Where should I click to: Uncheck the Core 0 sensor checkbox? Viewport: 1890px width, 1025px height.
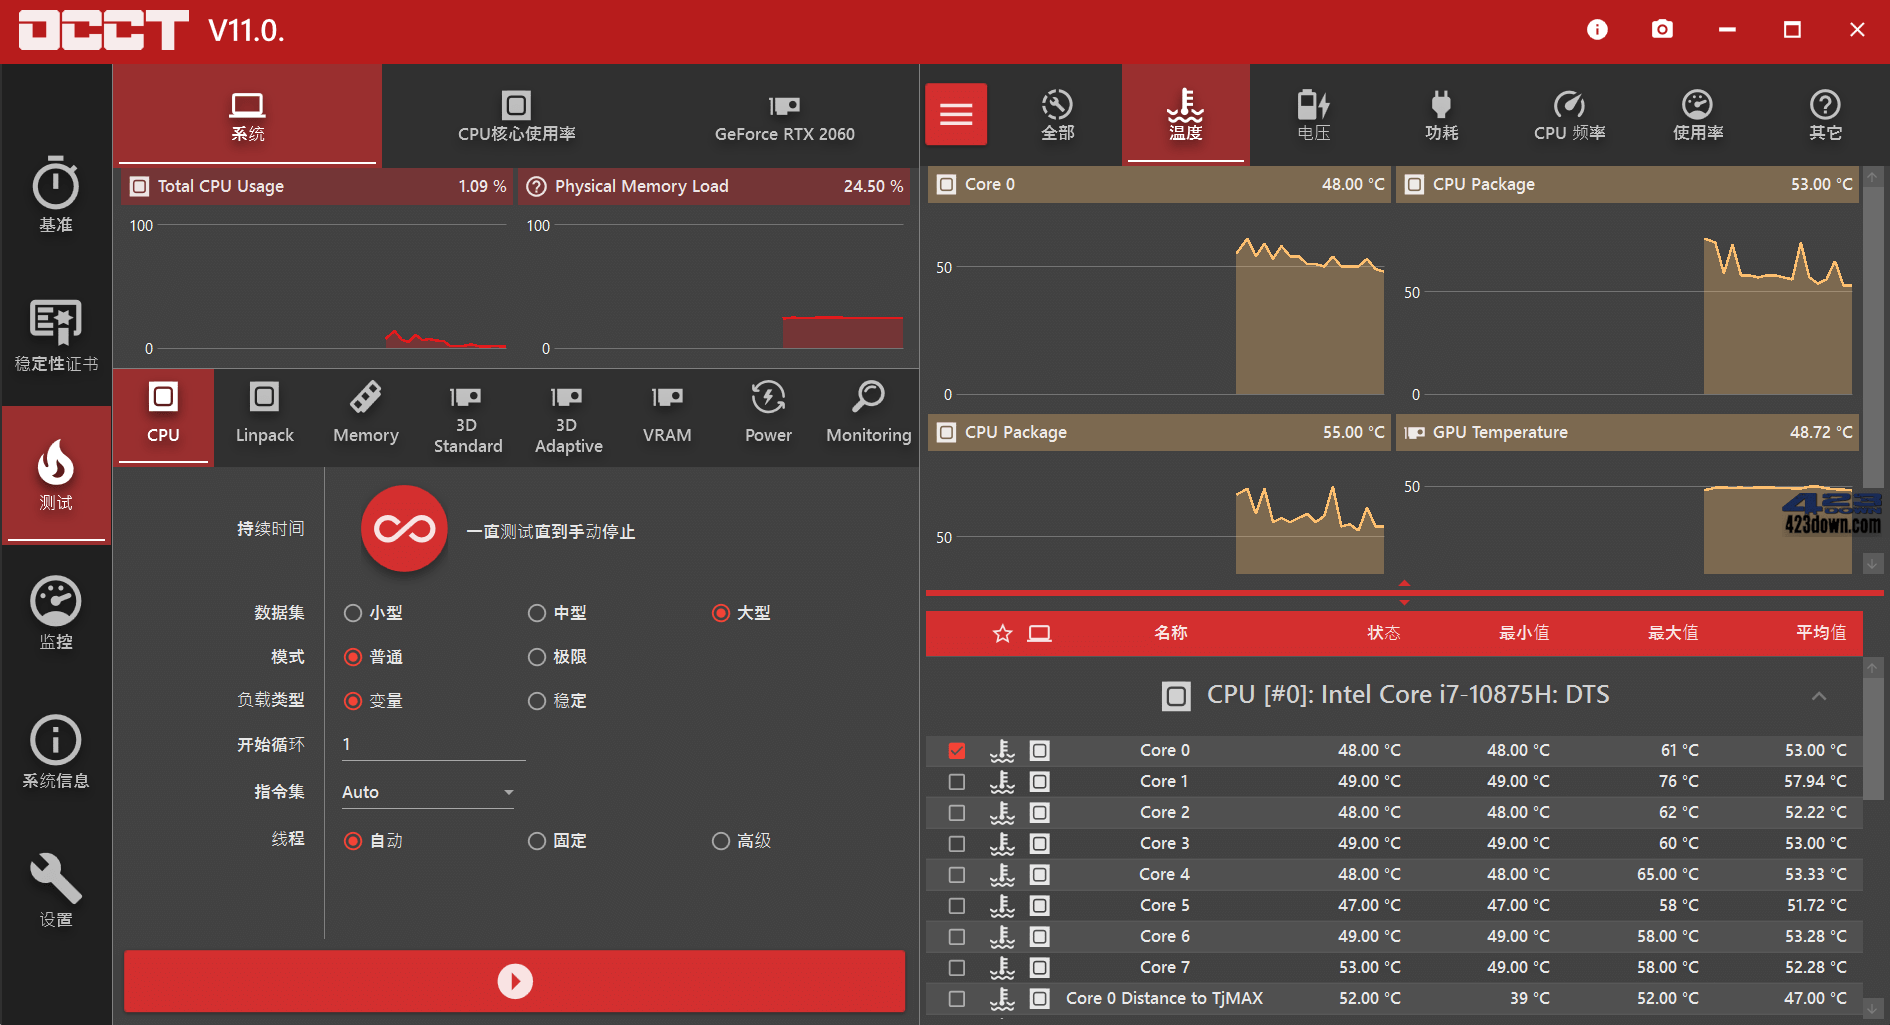pos(957,750)
